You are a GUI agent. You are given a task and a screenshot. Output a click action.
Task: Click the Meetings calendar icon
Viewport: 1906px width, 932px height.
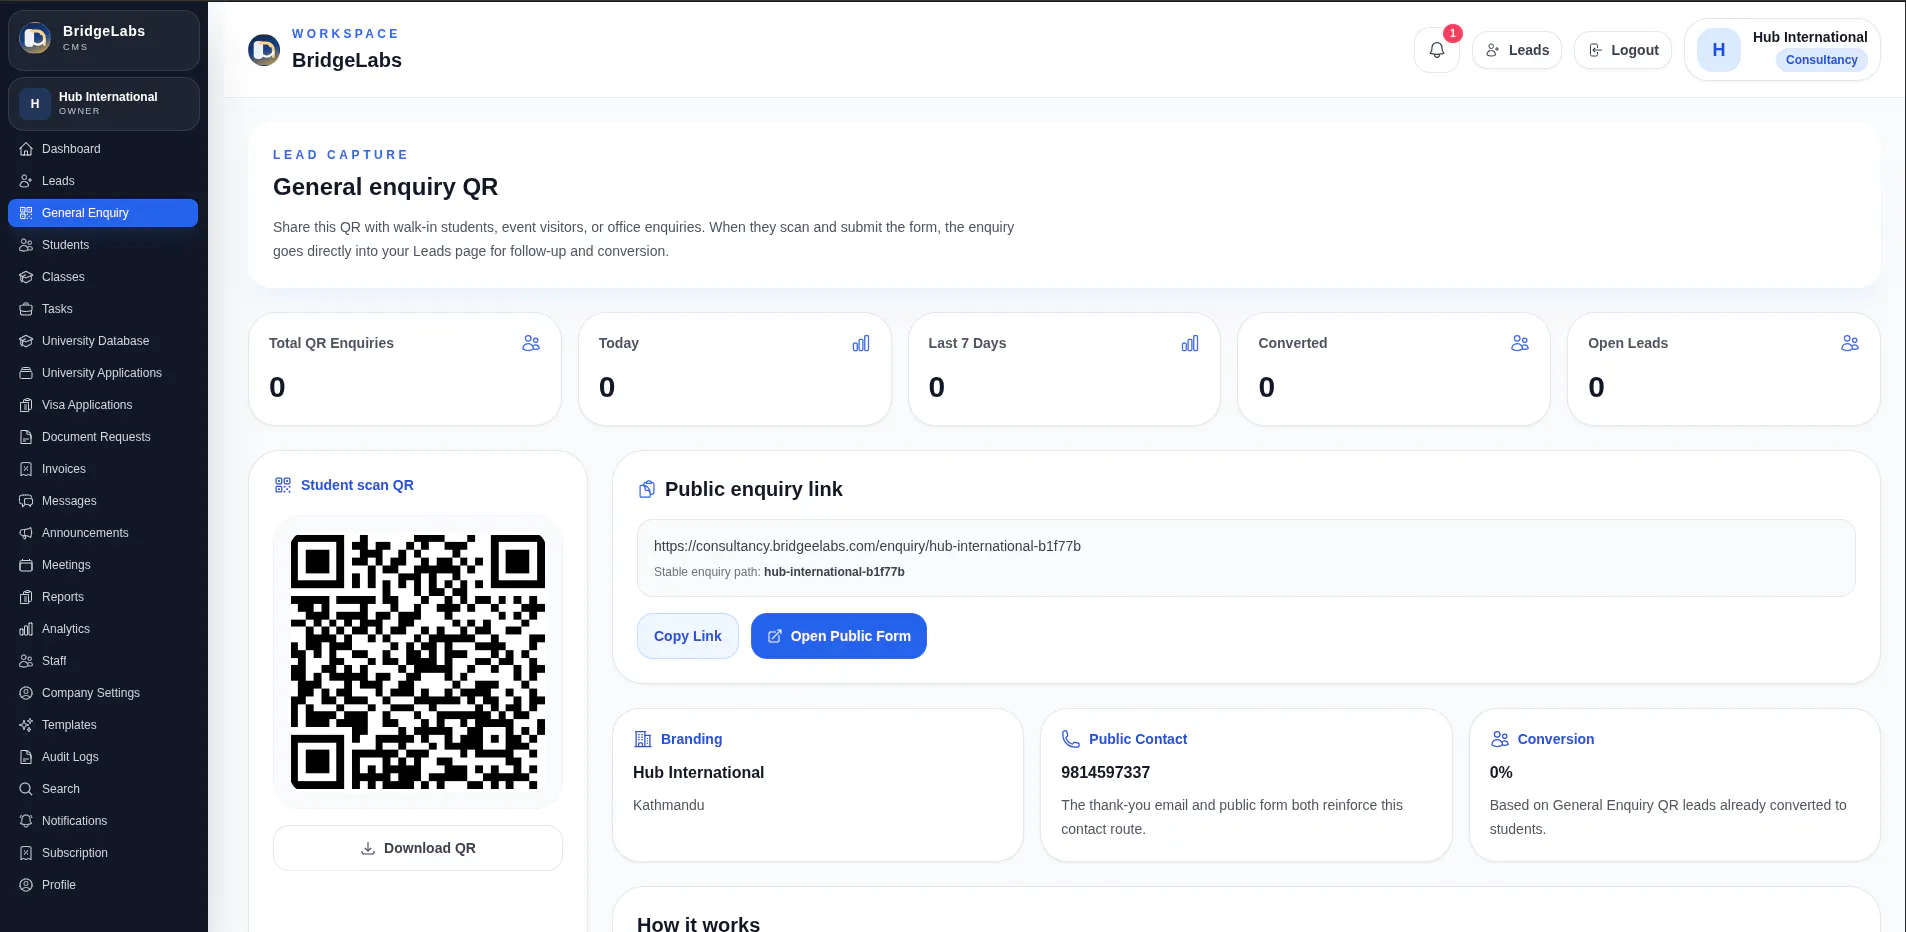pos(26,565)
